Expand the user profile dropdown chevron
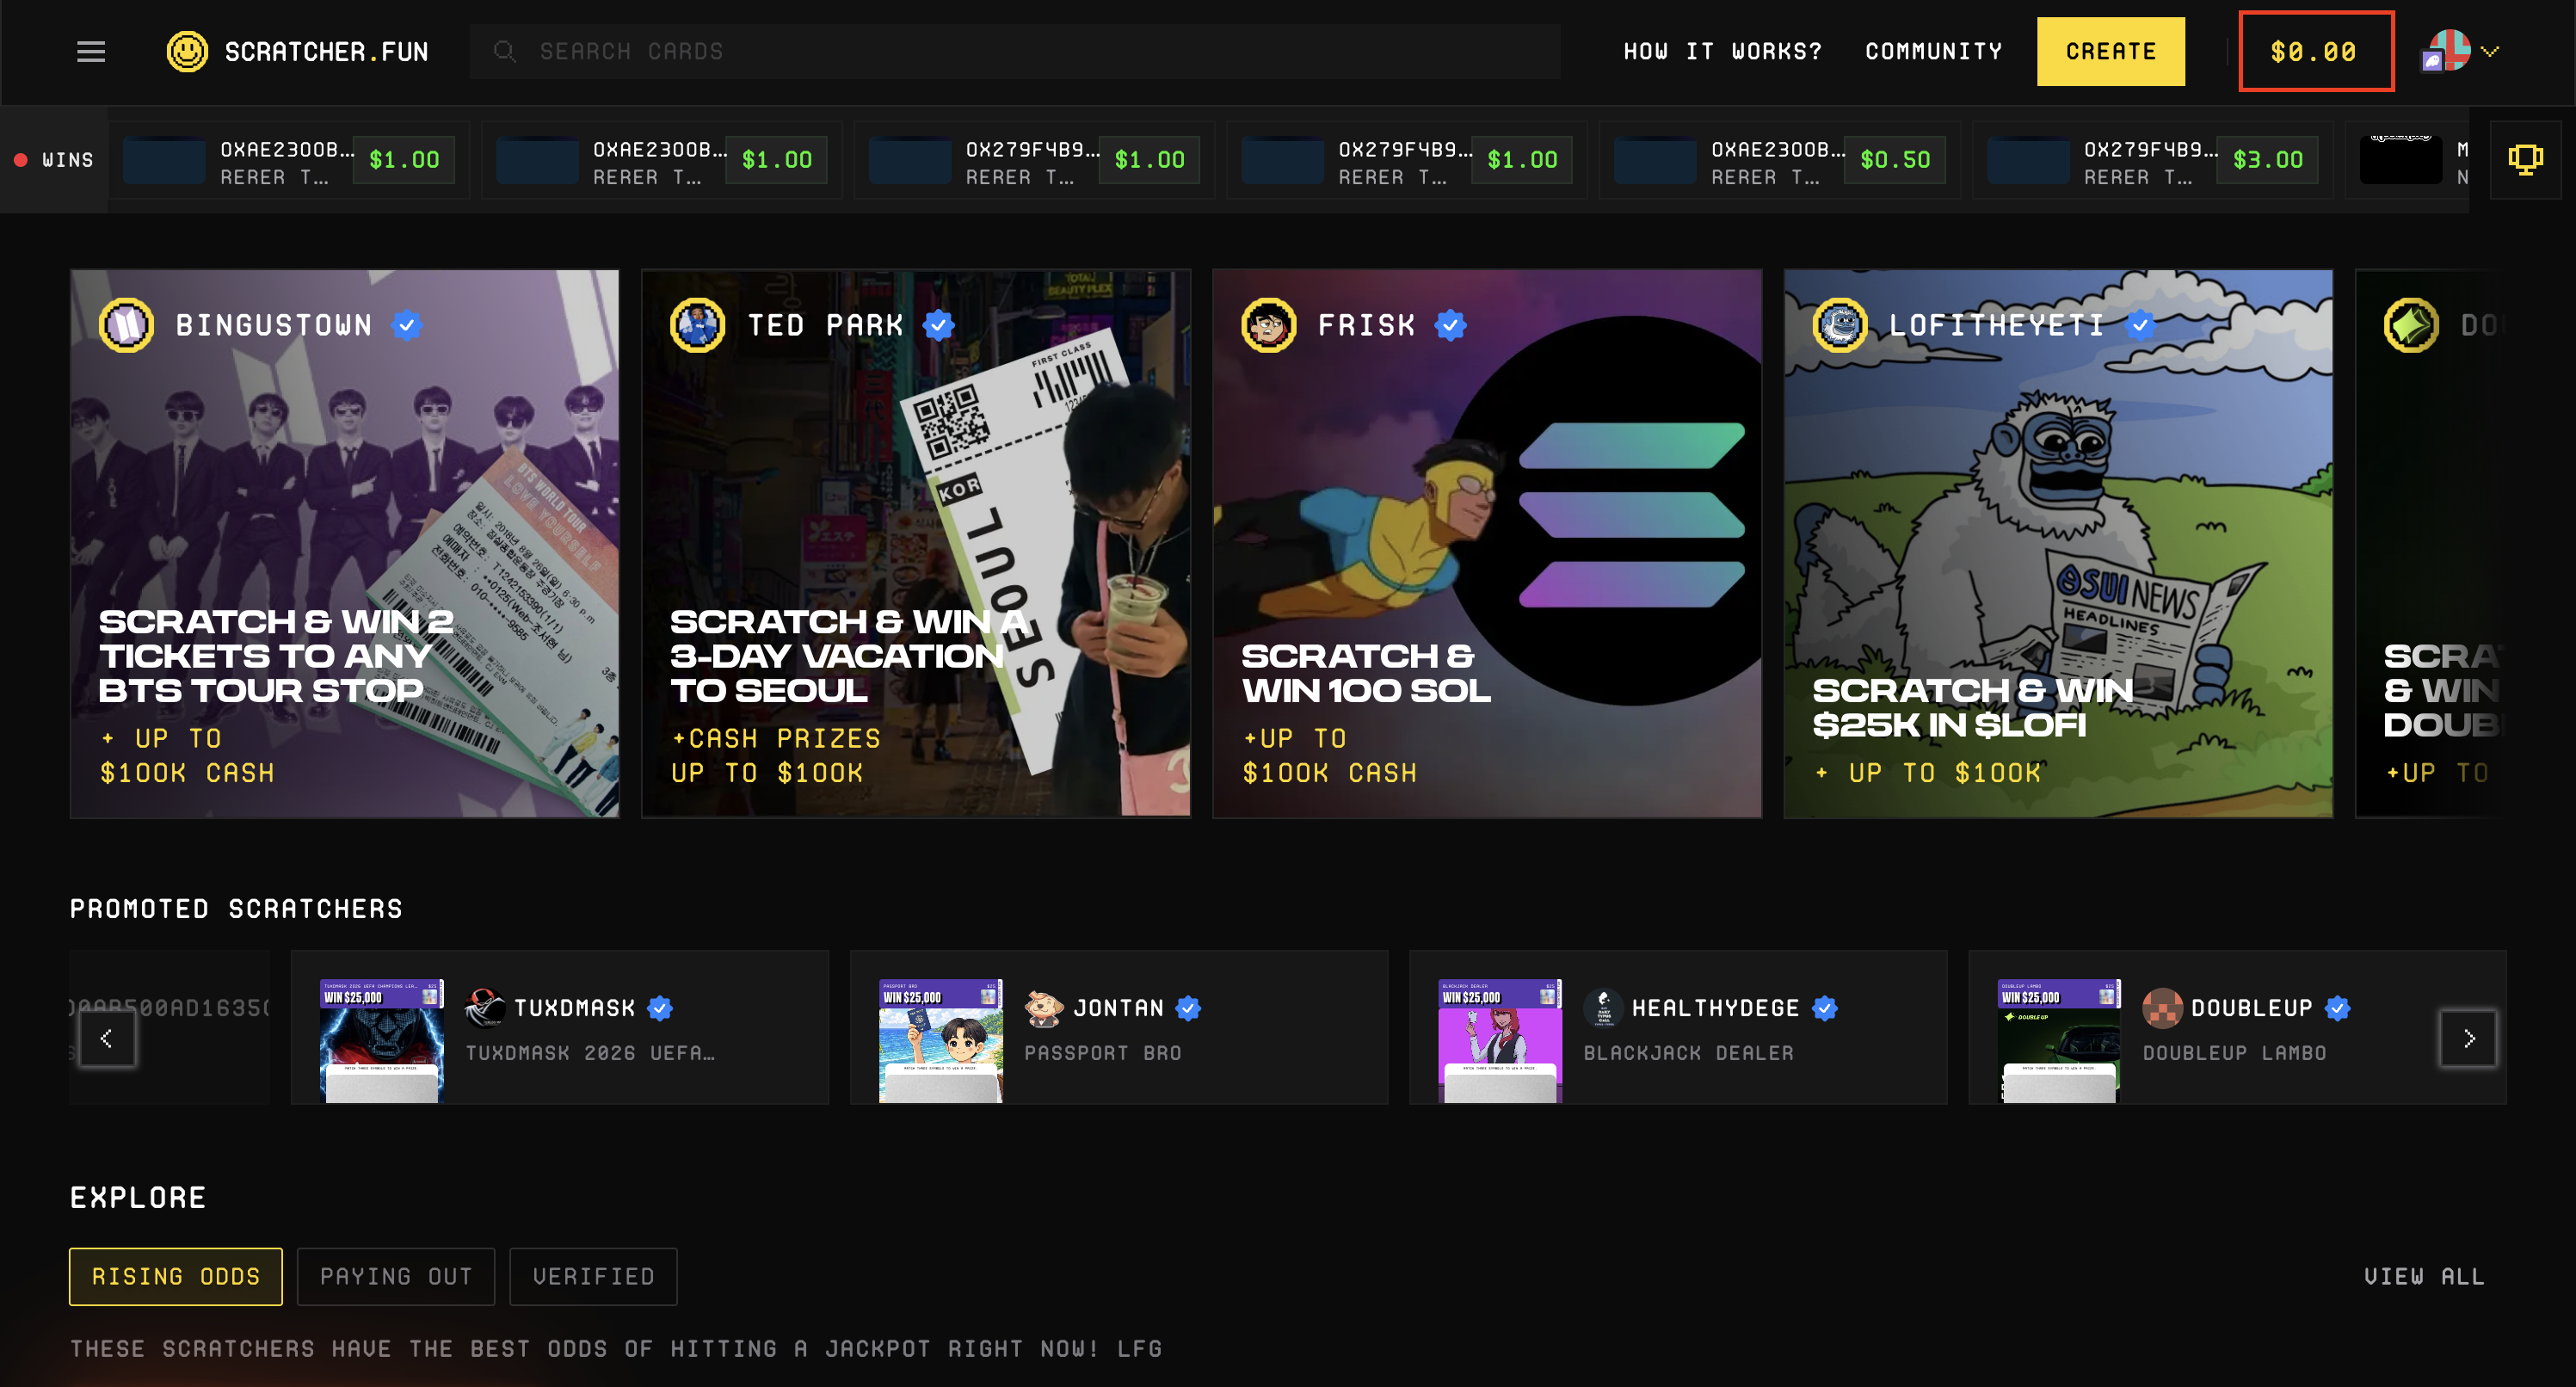 tap(2489, 51)
